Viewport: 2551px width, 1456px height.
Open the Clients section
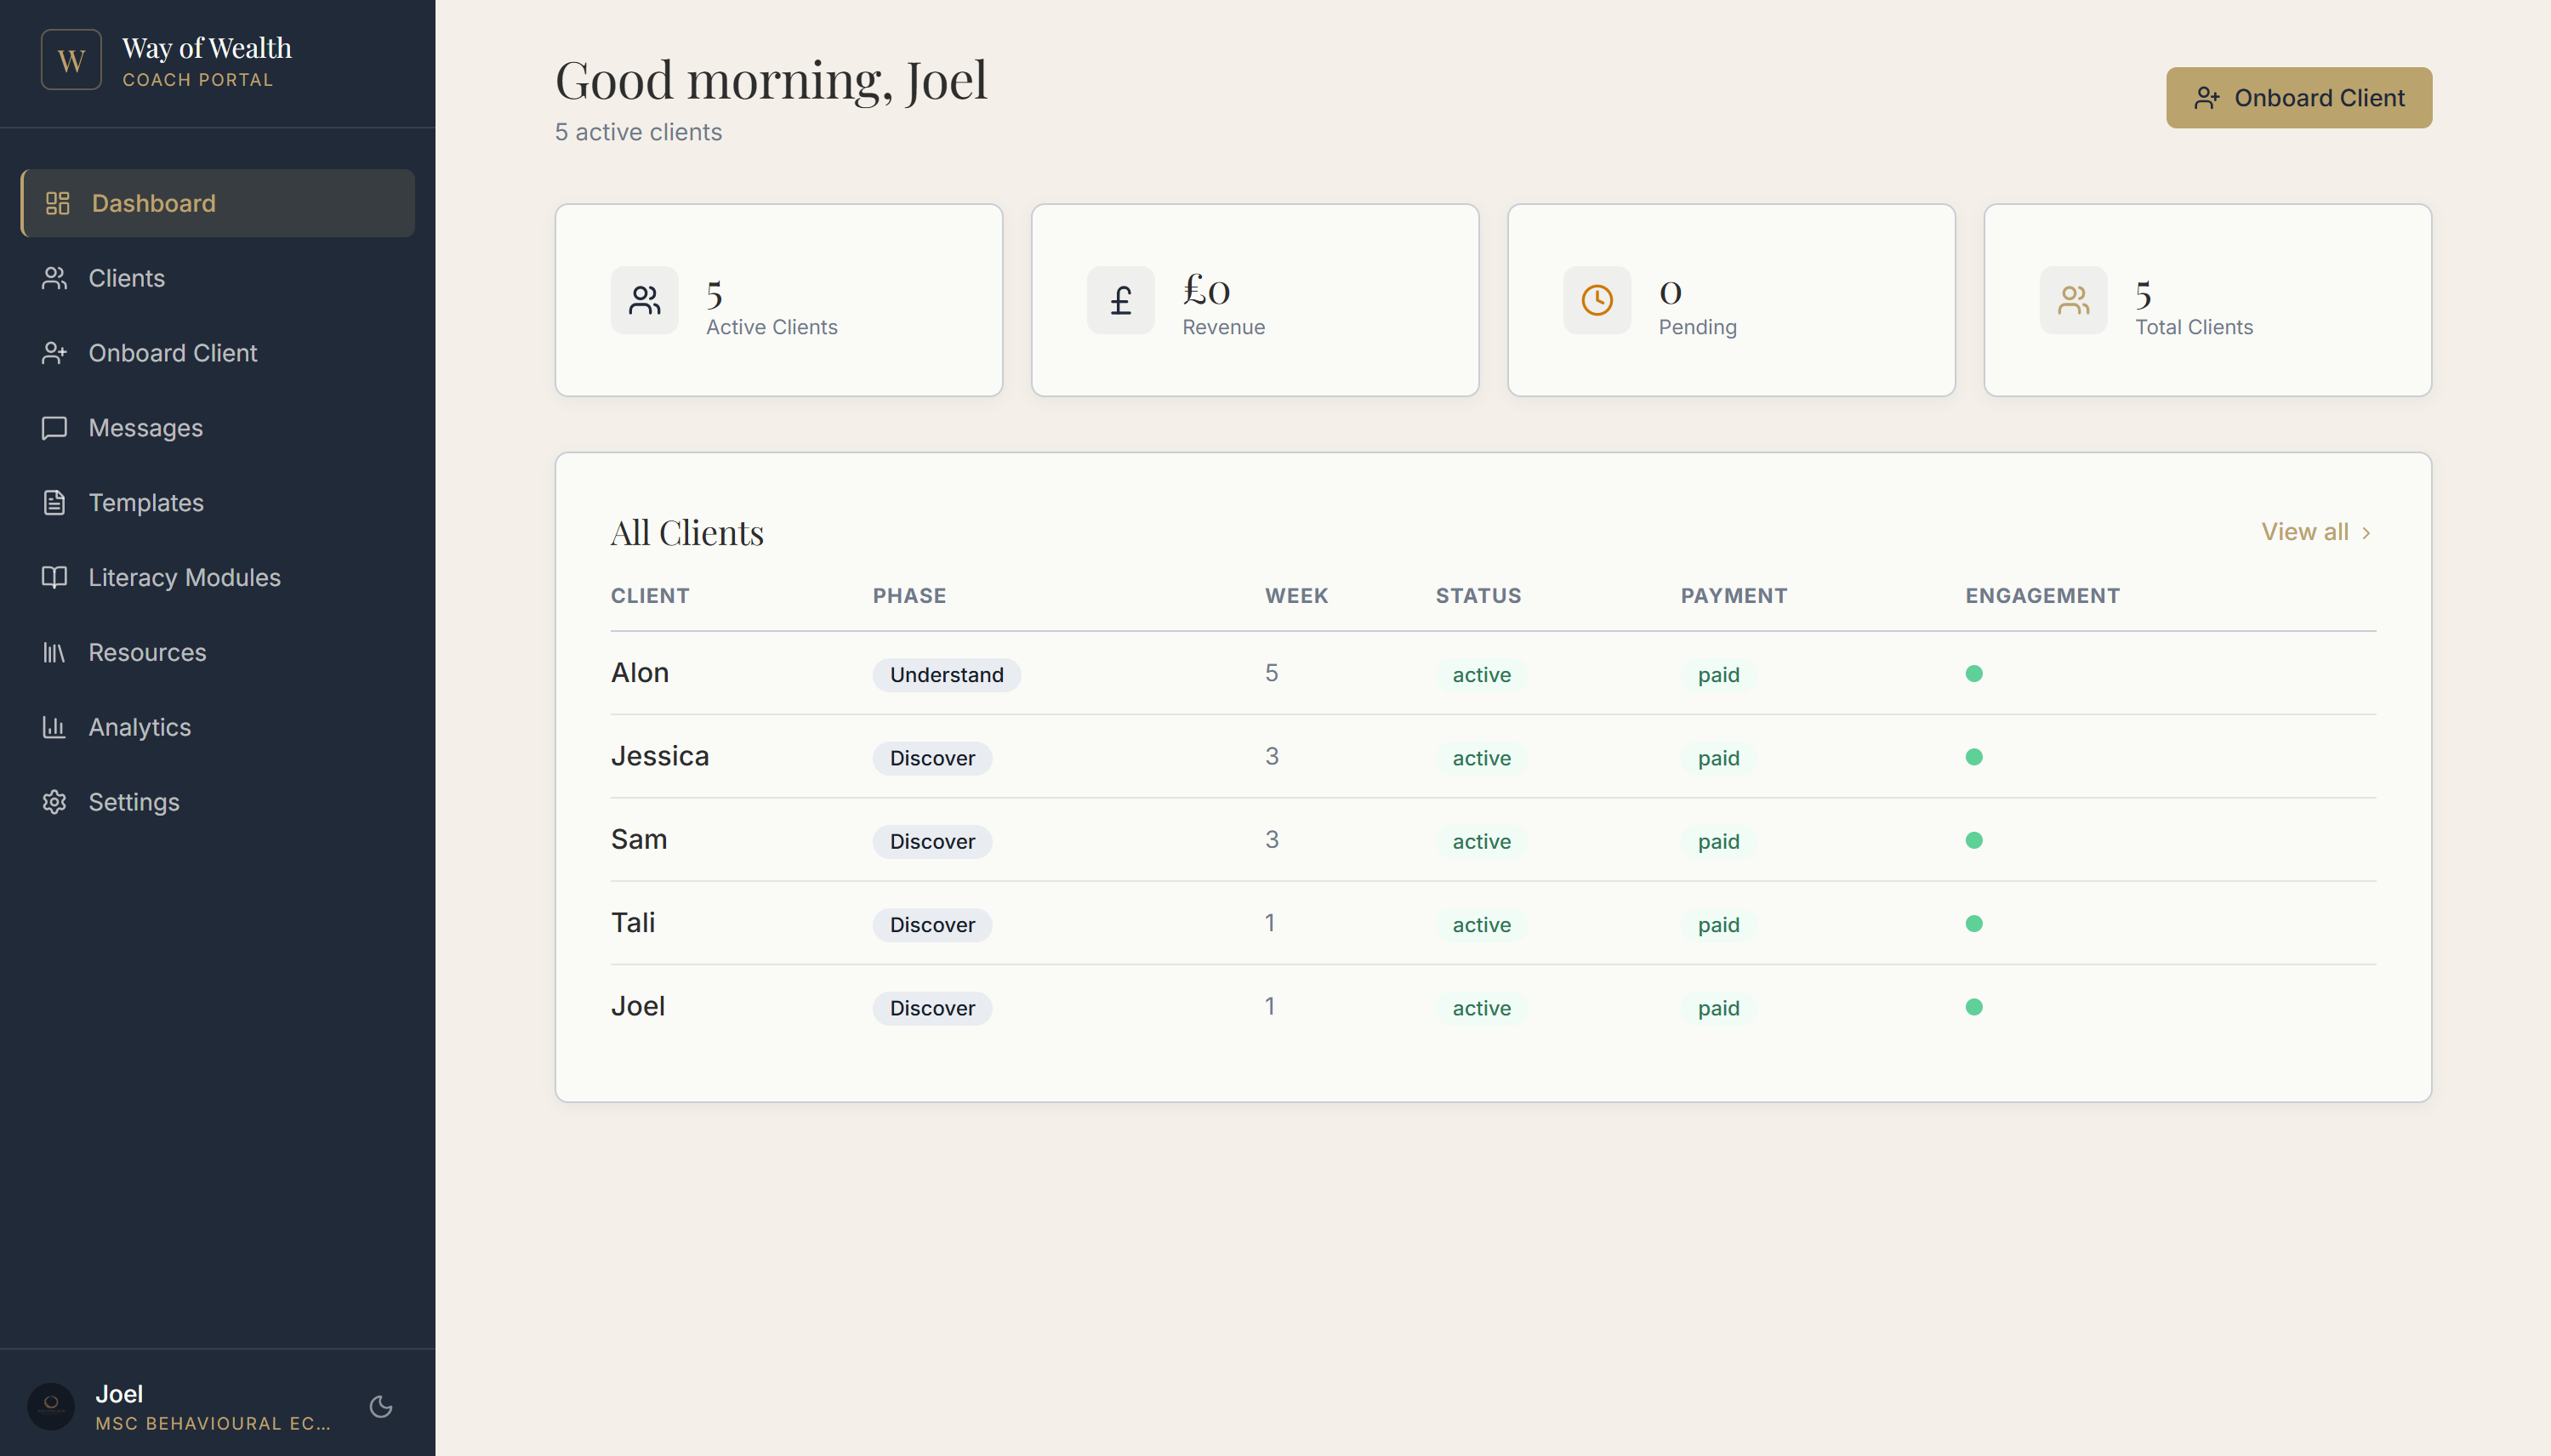(x=126, y=278)
